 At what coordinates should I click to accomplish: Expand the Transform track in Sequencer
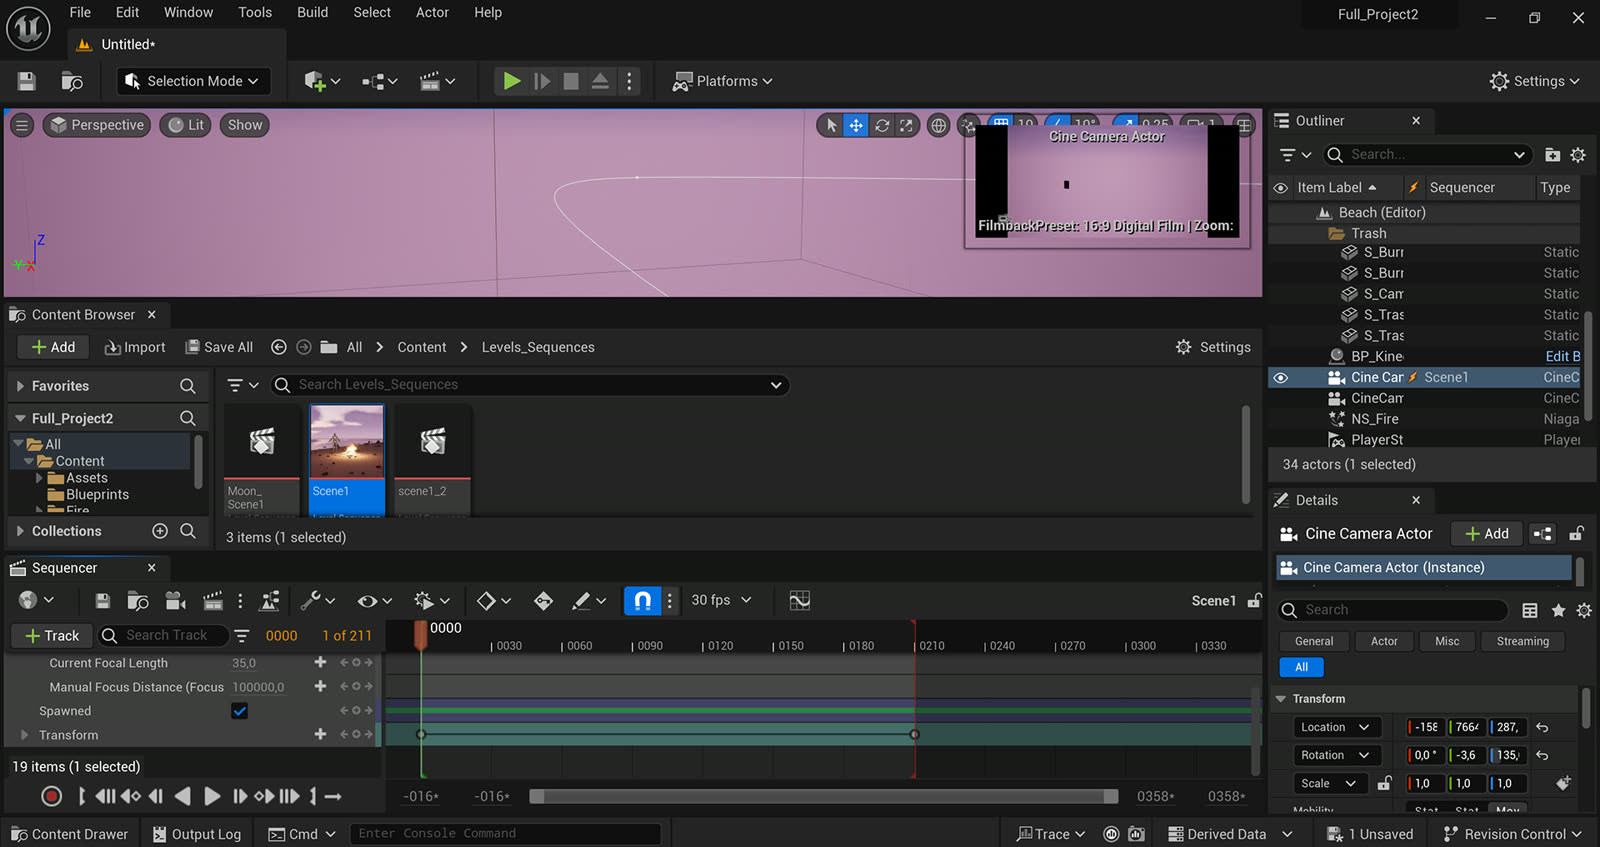pyautogui.click(x=24, y=735)
